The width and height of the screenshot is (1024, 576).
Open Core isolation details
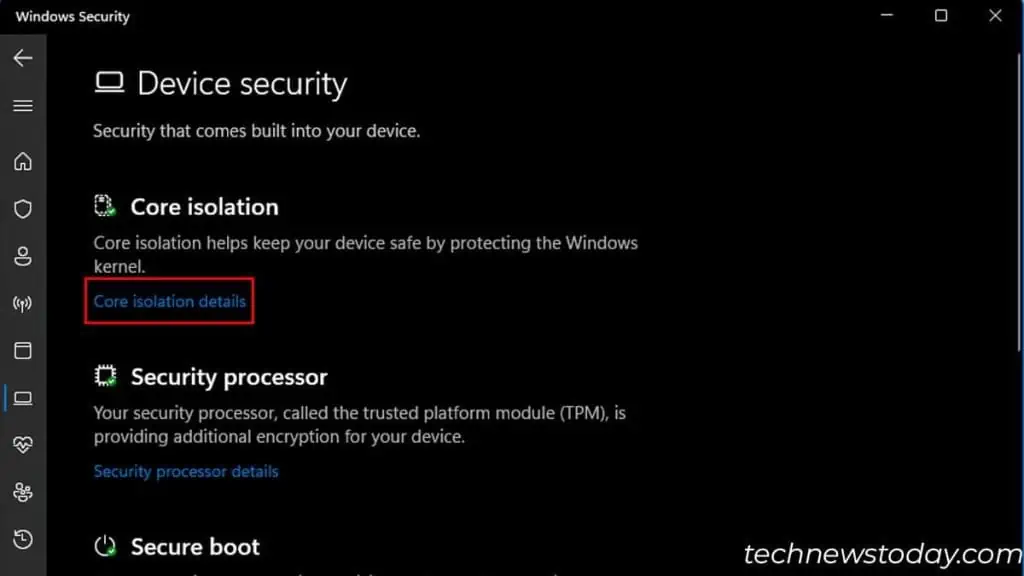coord(168,301)
